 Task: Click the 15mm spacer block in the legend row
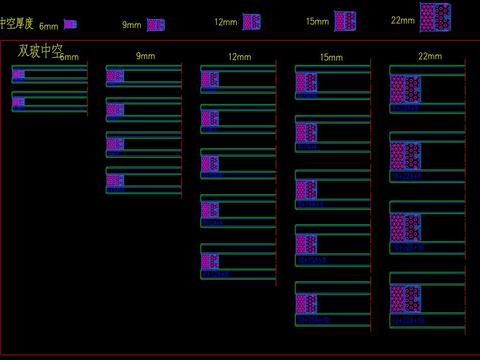tap(345, 21)
